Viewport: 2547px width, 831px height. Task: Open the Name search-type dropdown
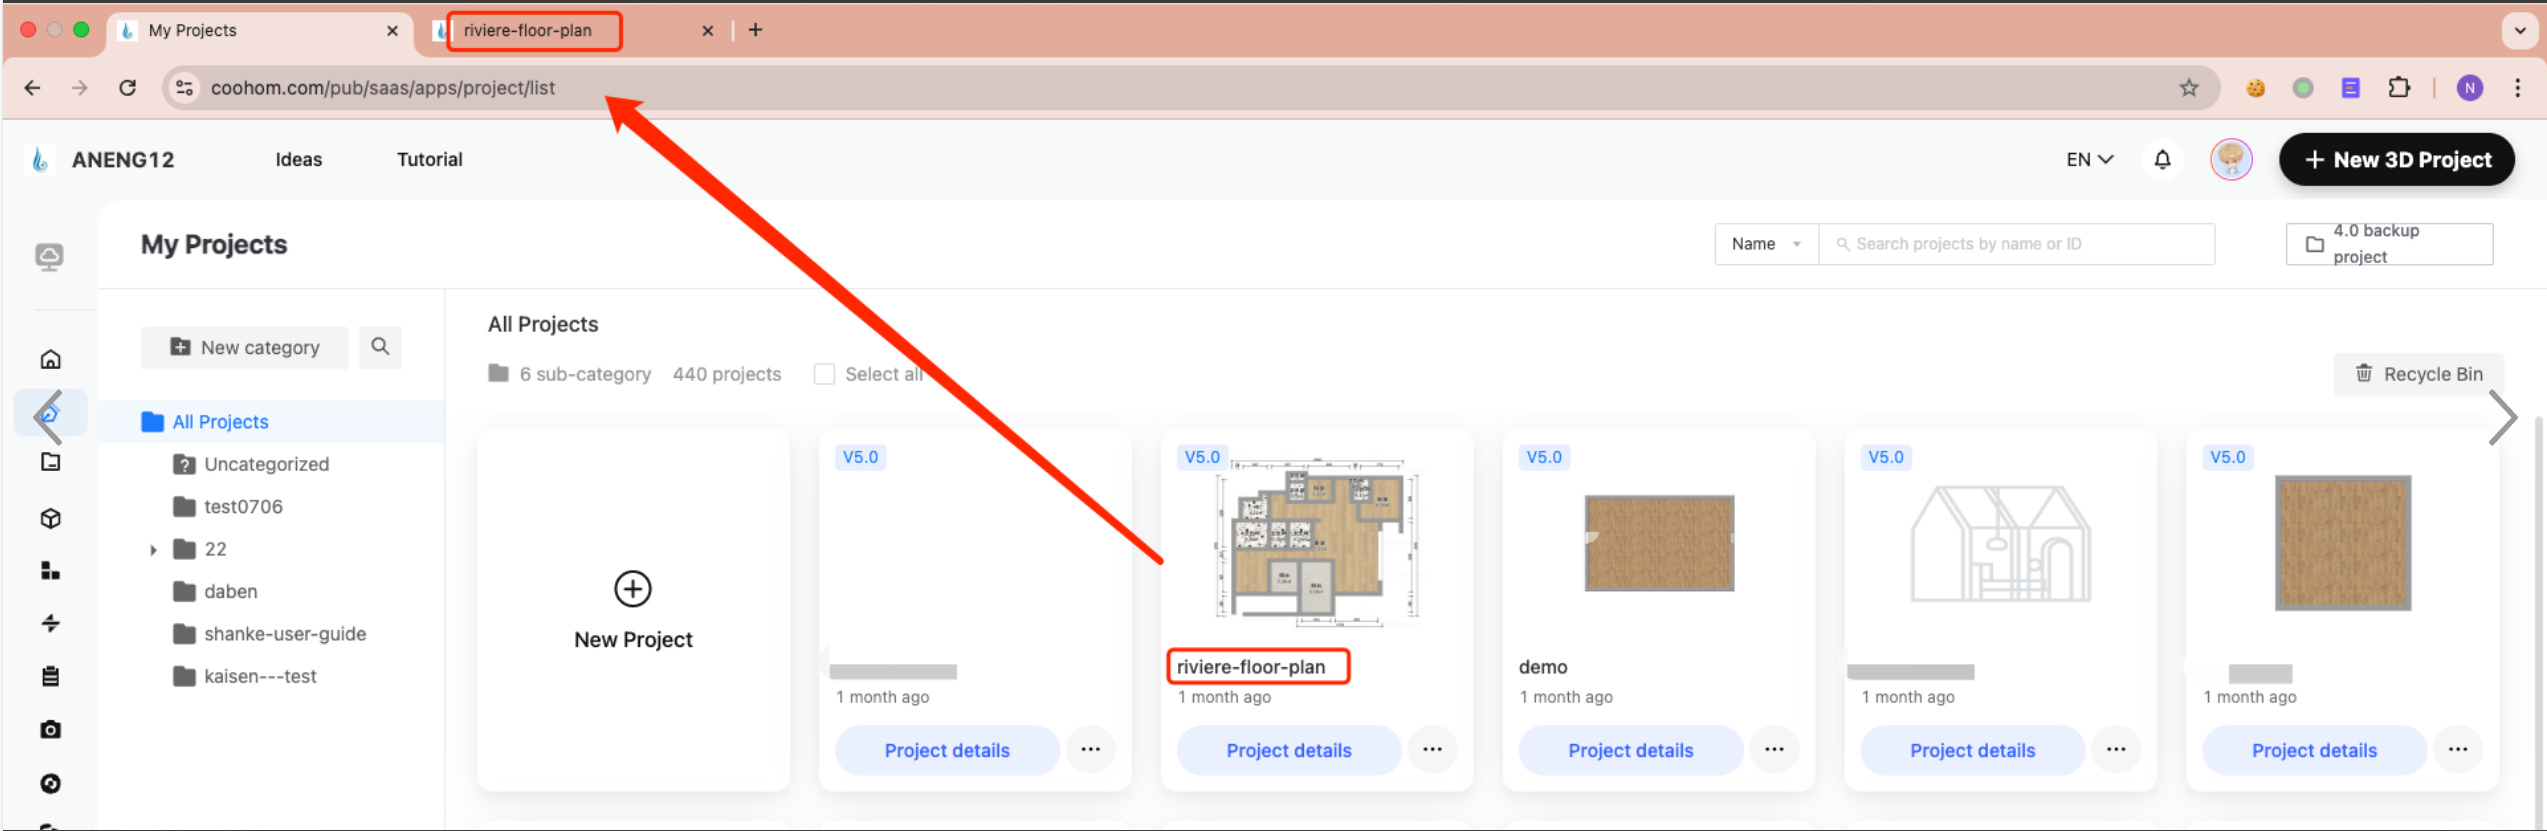1766,244
